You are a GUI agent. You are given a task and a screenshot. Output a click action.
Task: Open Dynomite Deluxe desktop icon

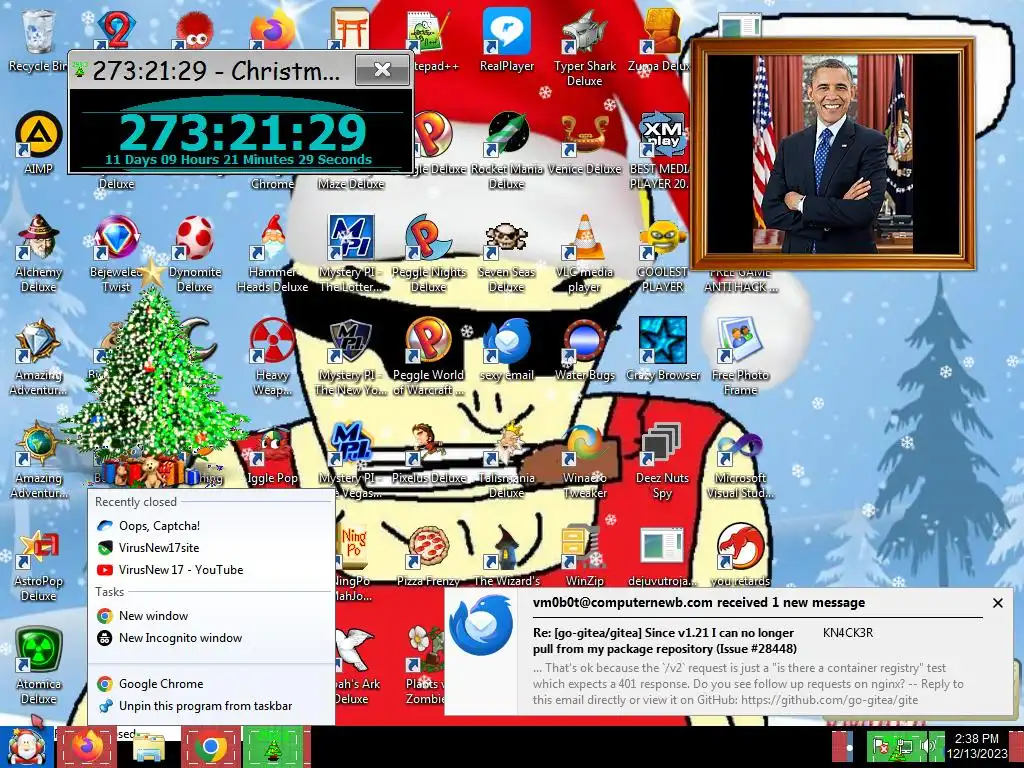coord(195,253)
